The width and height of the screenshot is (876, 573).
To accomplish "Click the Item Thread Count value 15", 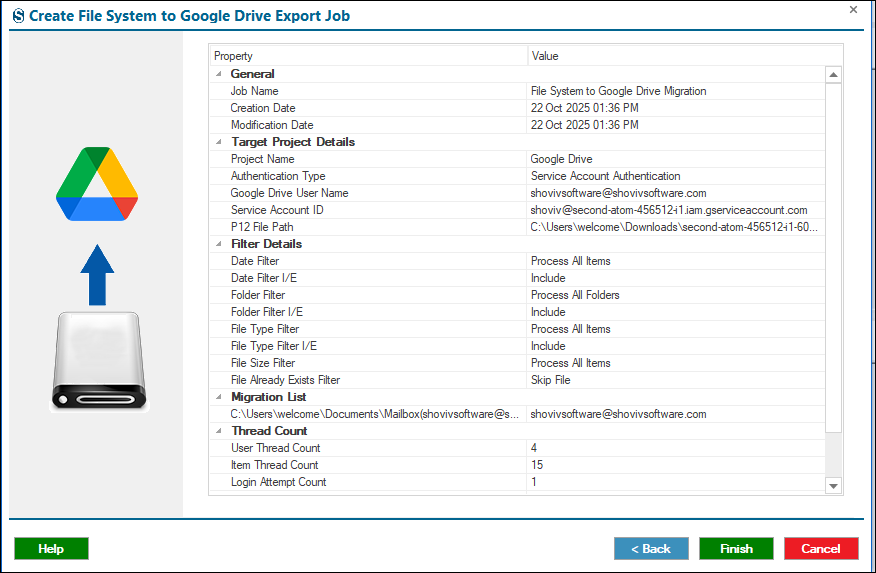I will (x=537, y=465).
